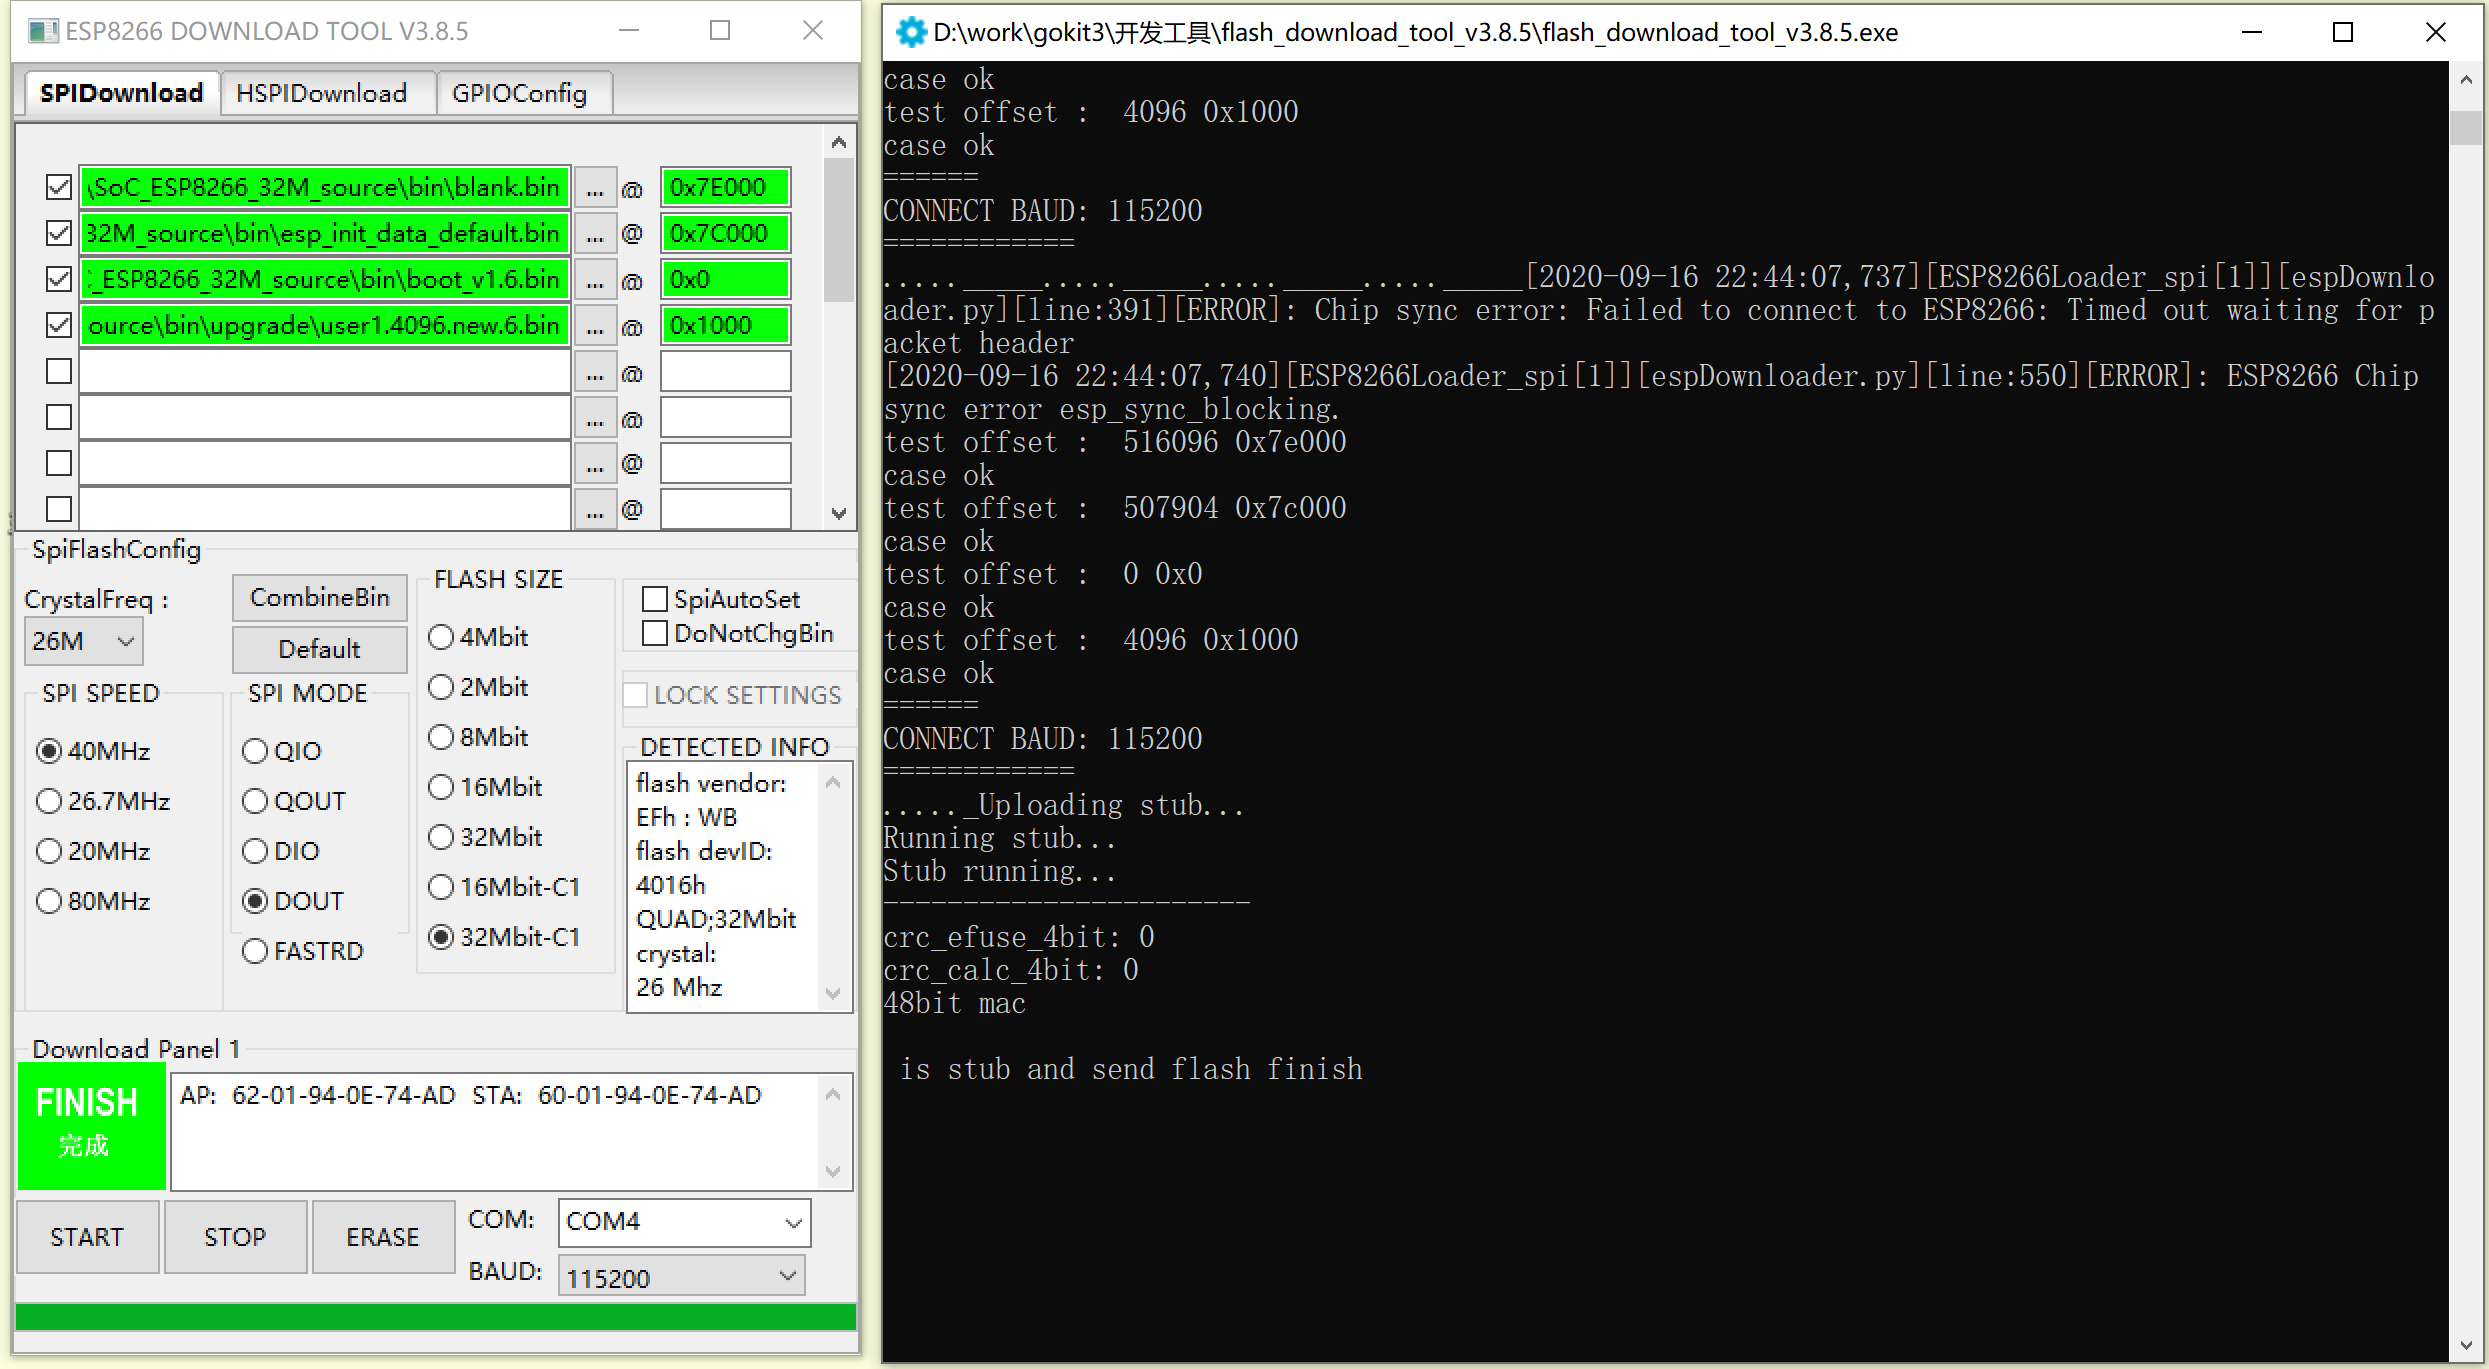This screenshot has height=1369, width=2489.
Task: Click the 0x7E000 address field
Action: pyautogui.click(x=725, y=188)
